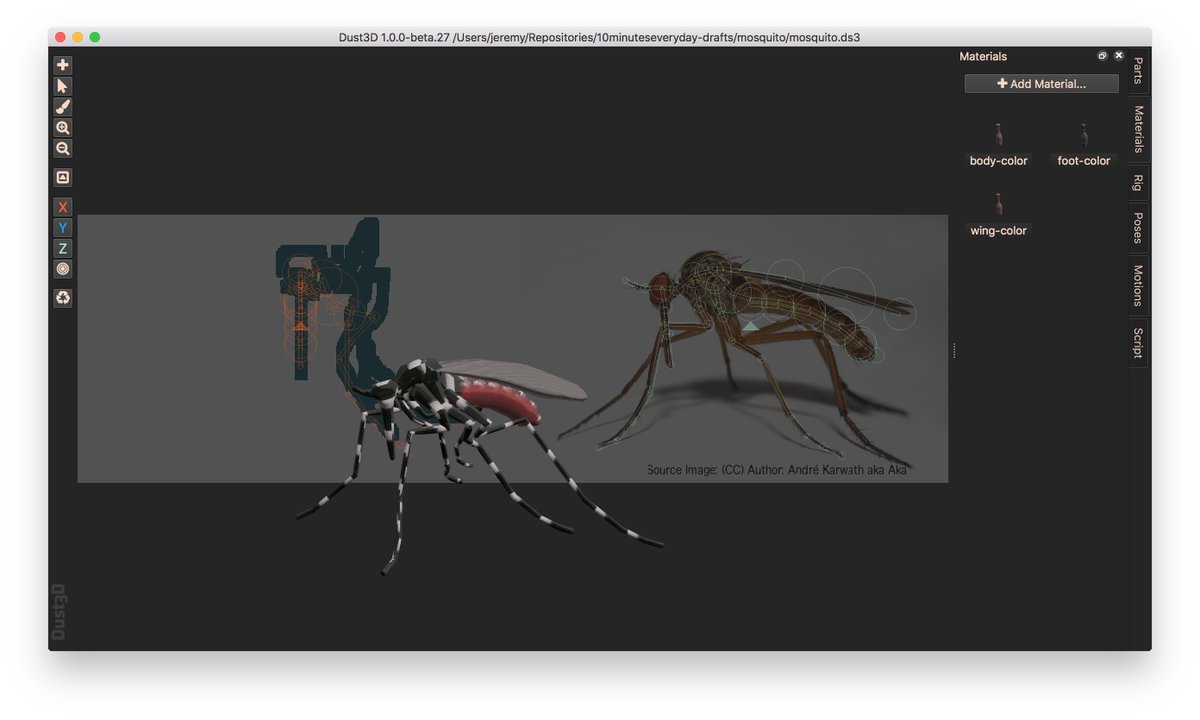The height and width of the screenshot is (720, 1200).
Task: Choose the Paint brush tool
Action: click(x=63, y=107)
